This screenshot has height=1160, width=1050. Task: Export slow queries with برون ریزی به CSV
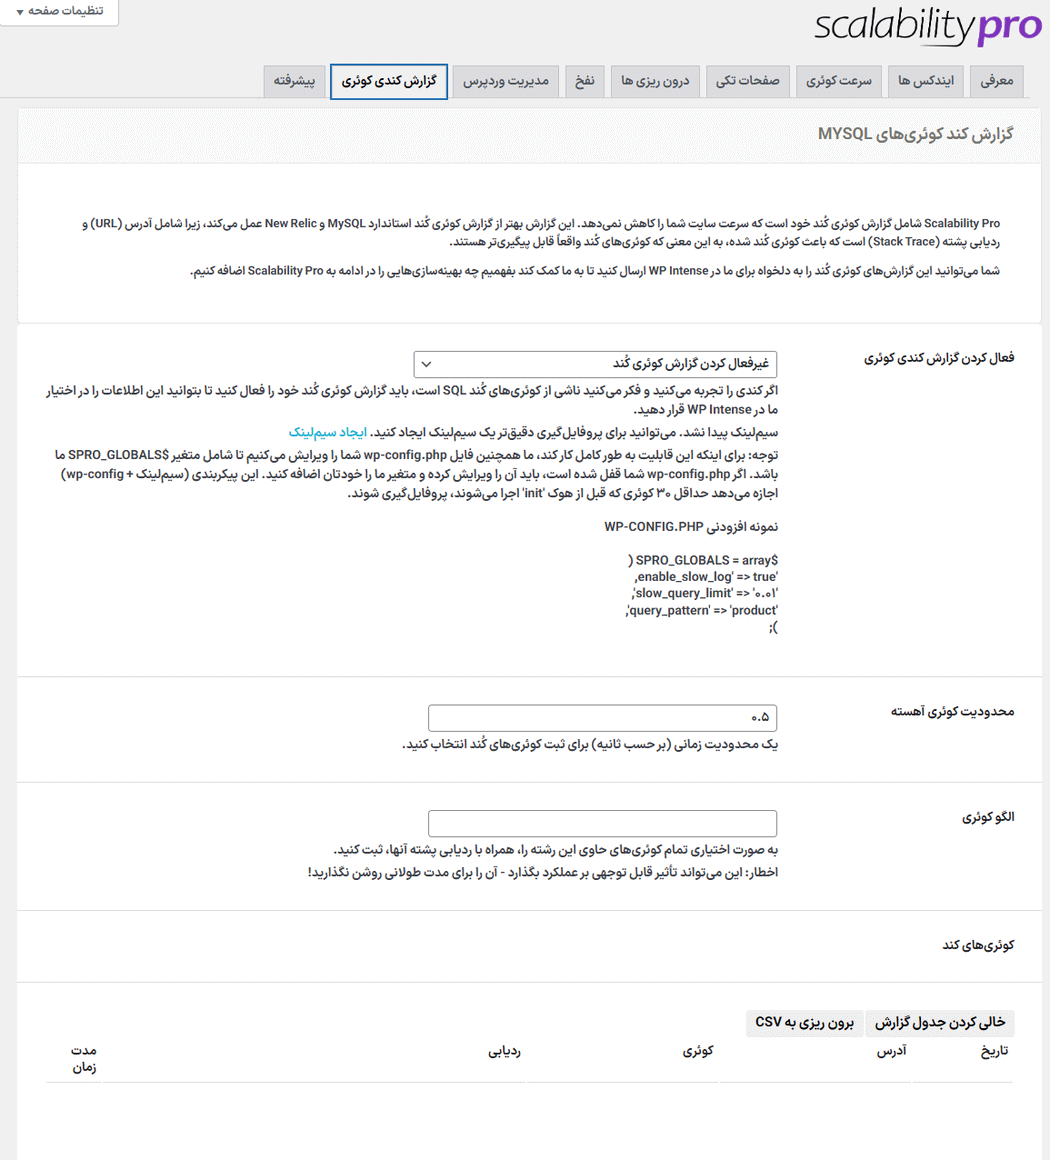point(804,1023)
